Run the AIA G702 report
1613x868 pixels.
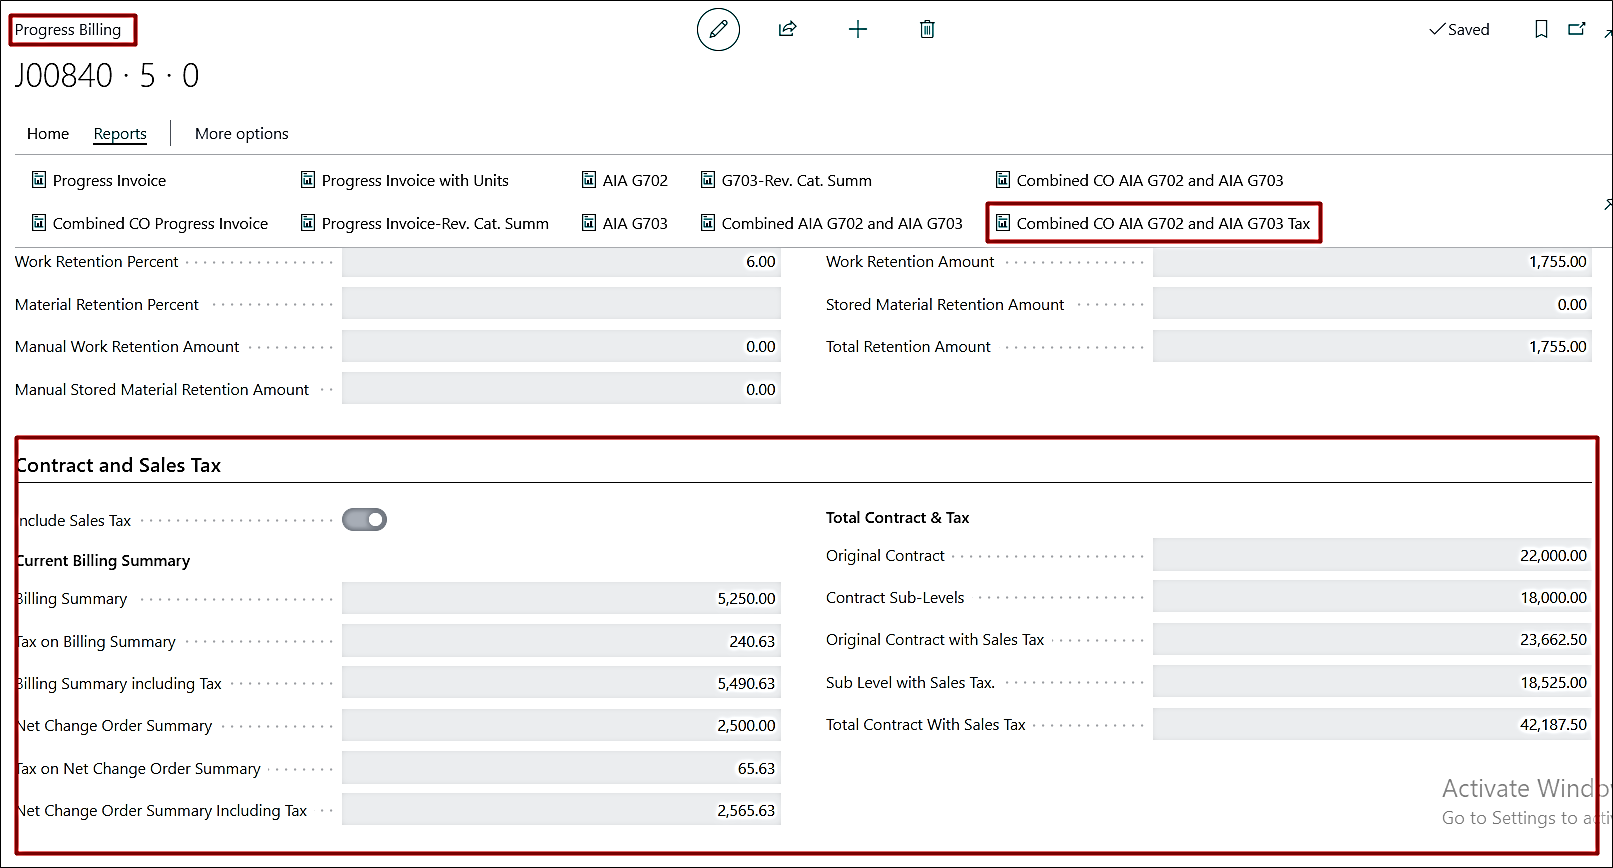point(635,180)
